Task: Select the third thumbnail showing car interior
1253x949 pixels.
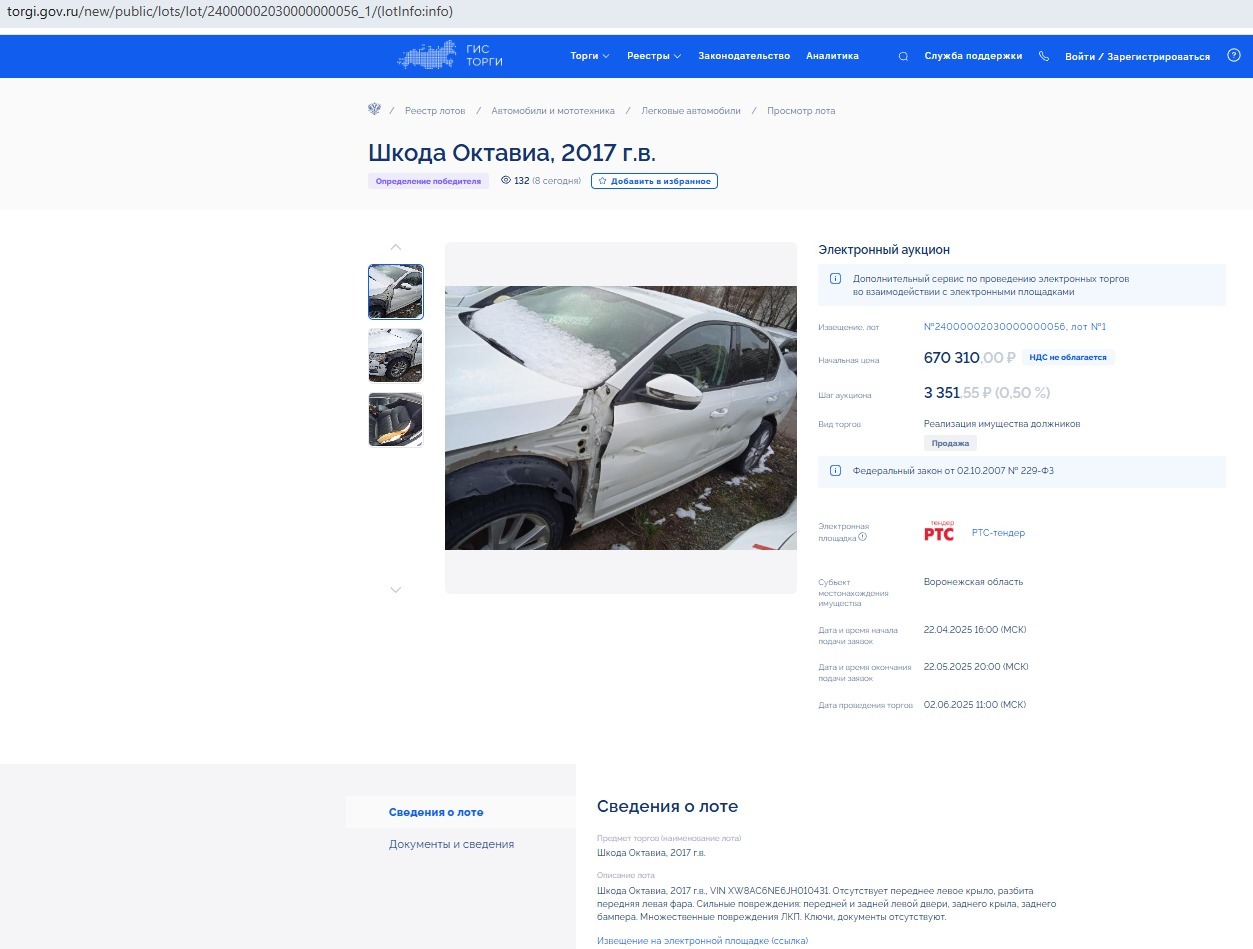Action: (x=395, y=419)
